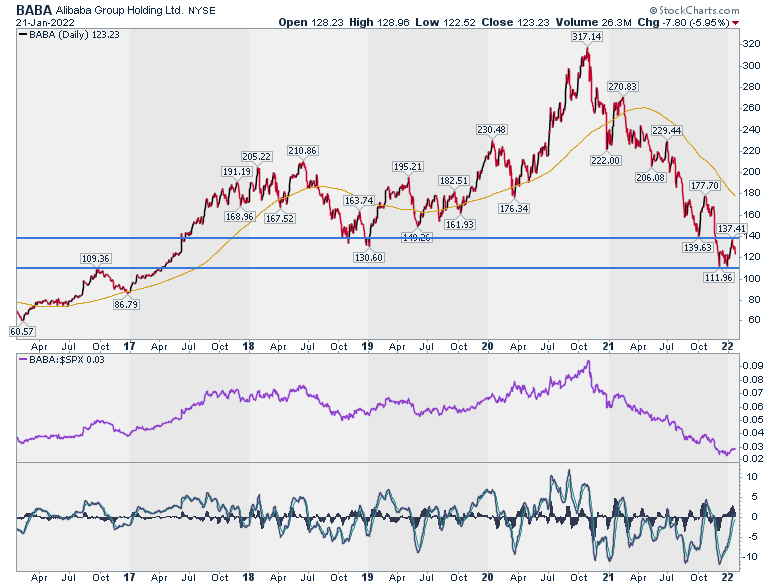780x586 pixels.
Task: Click the 60.57 price label
Action: point(22,331)
